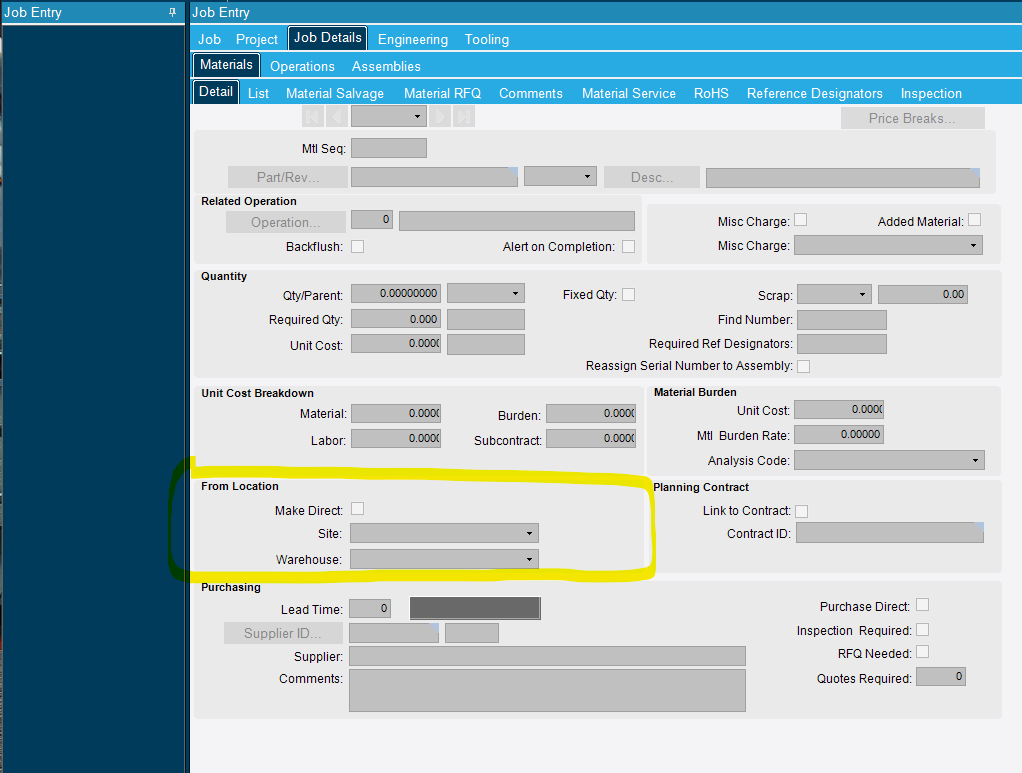The width and height of the screenshot is (1022, 773).
Task: Toggle the Inspection Required checkbox
Action: coord(922,630)
